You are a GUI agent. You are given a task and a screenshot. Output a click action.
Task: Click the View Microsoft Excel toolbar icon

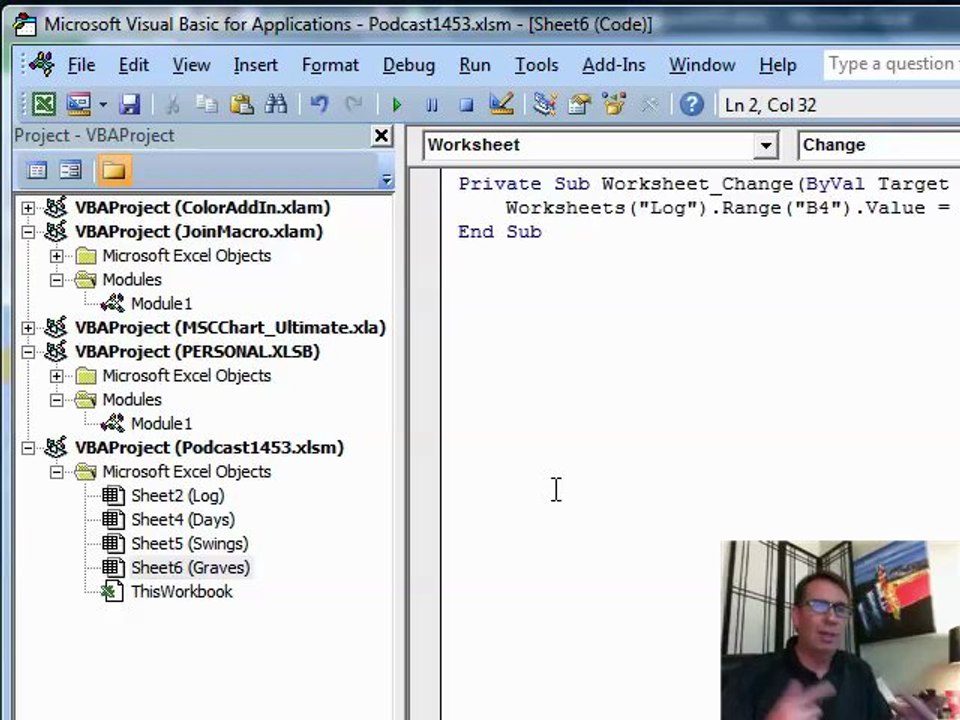[x=43, y=104]
